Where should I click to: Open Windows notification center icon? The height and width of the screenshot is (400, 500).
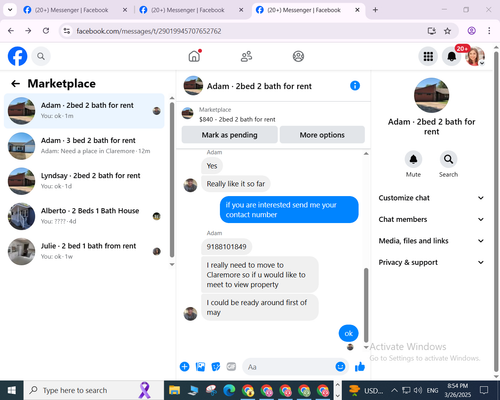[484, 390]
